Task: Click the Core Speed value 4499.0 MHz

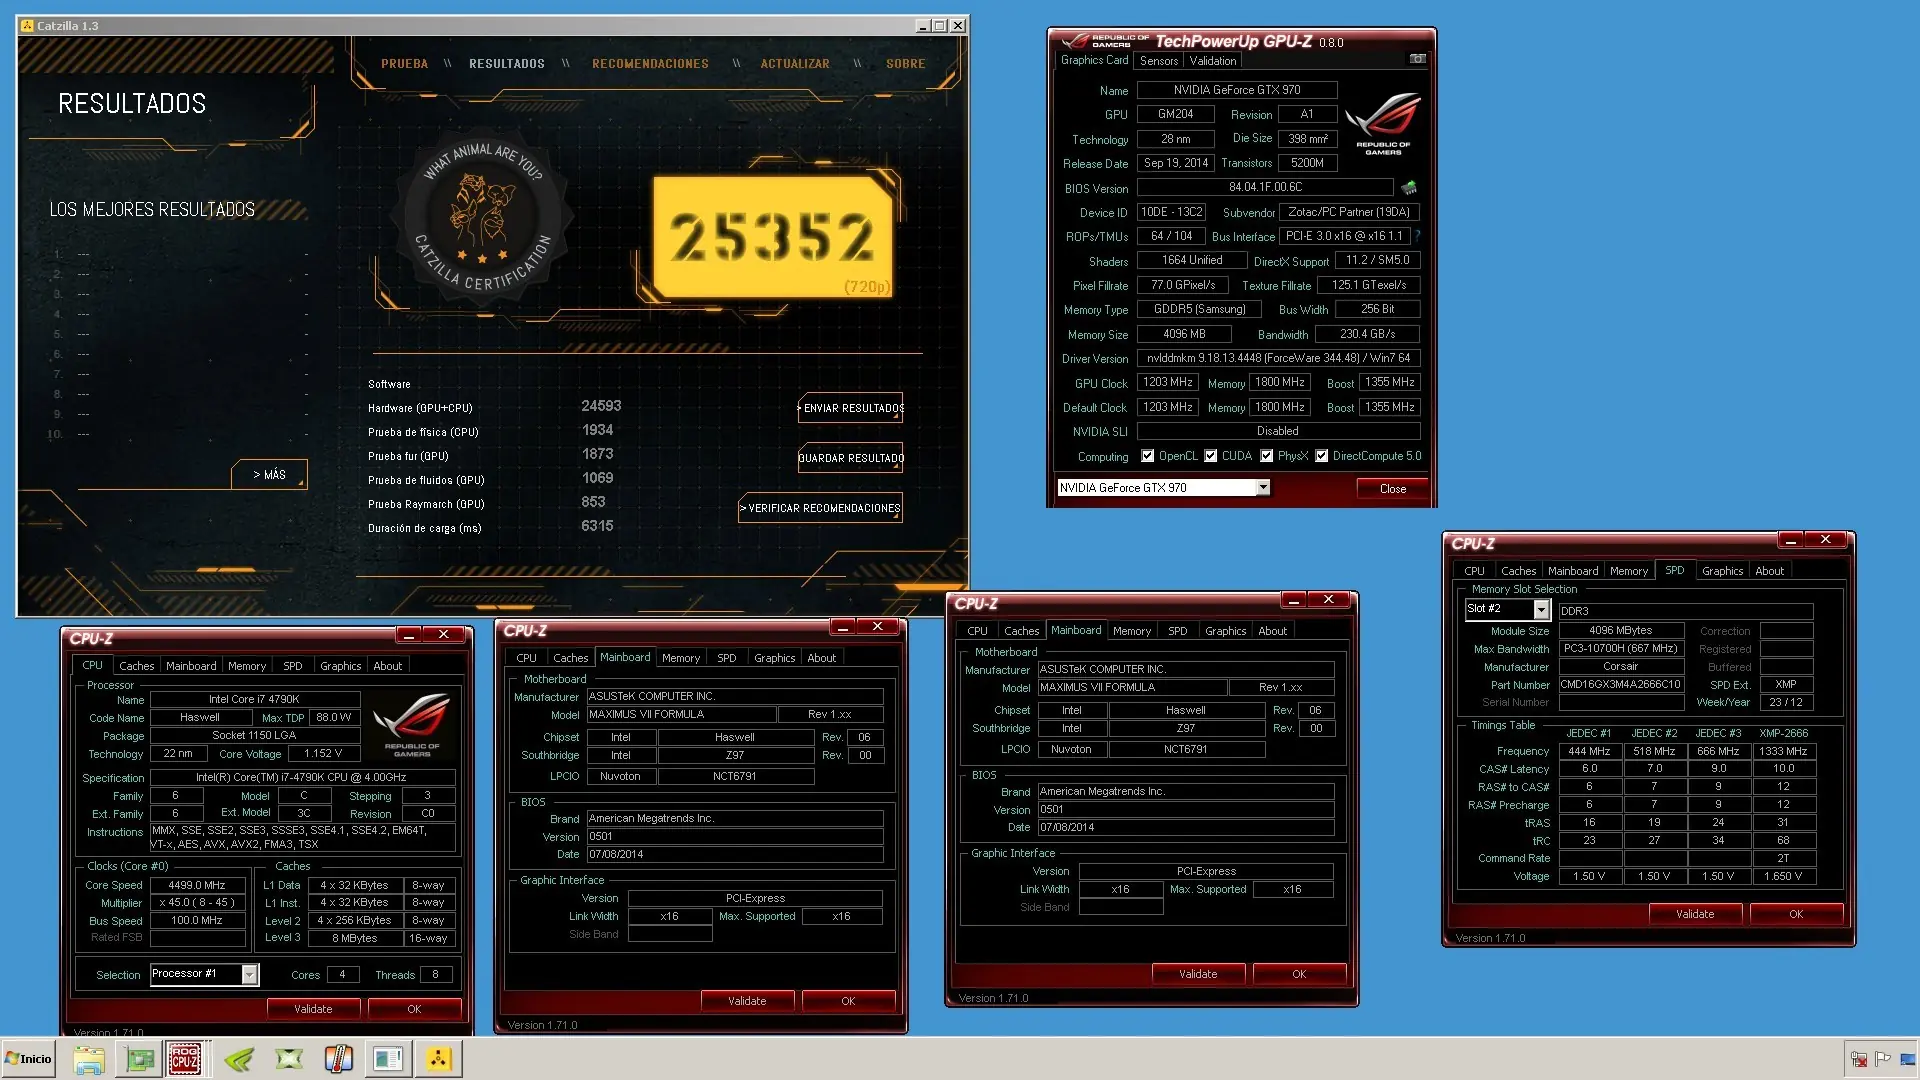Action: coord(197,885)
